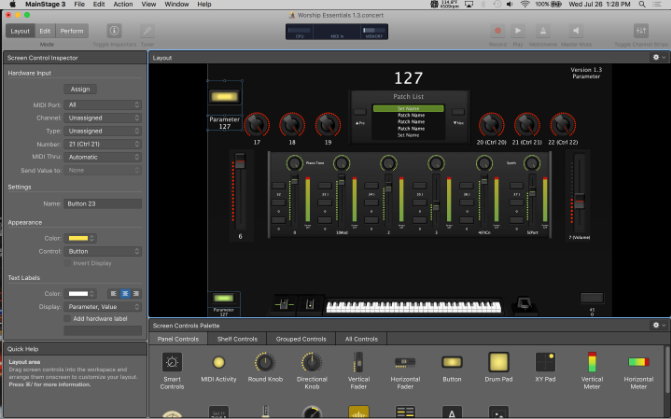The width and height of the screenshot is (671, 419).
Task: Open the File menu
Action: pyautogui.click(x=79, y=4)
